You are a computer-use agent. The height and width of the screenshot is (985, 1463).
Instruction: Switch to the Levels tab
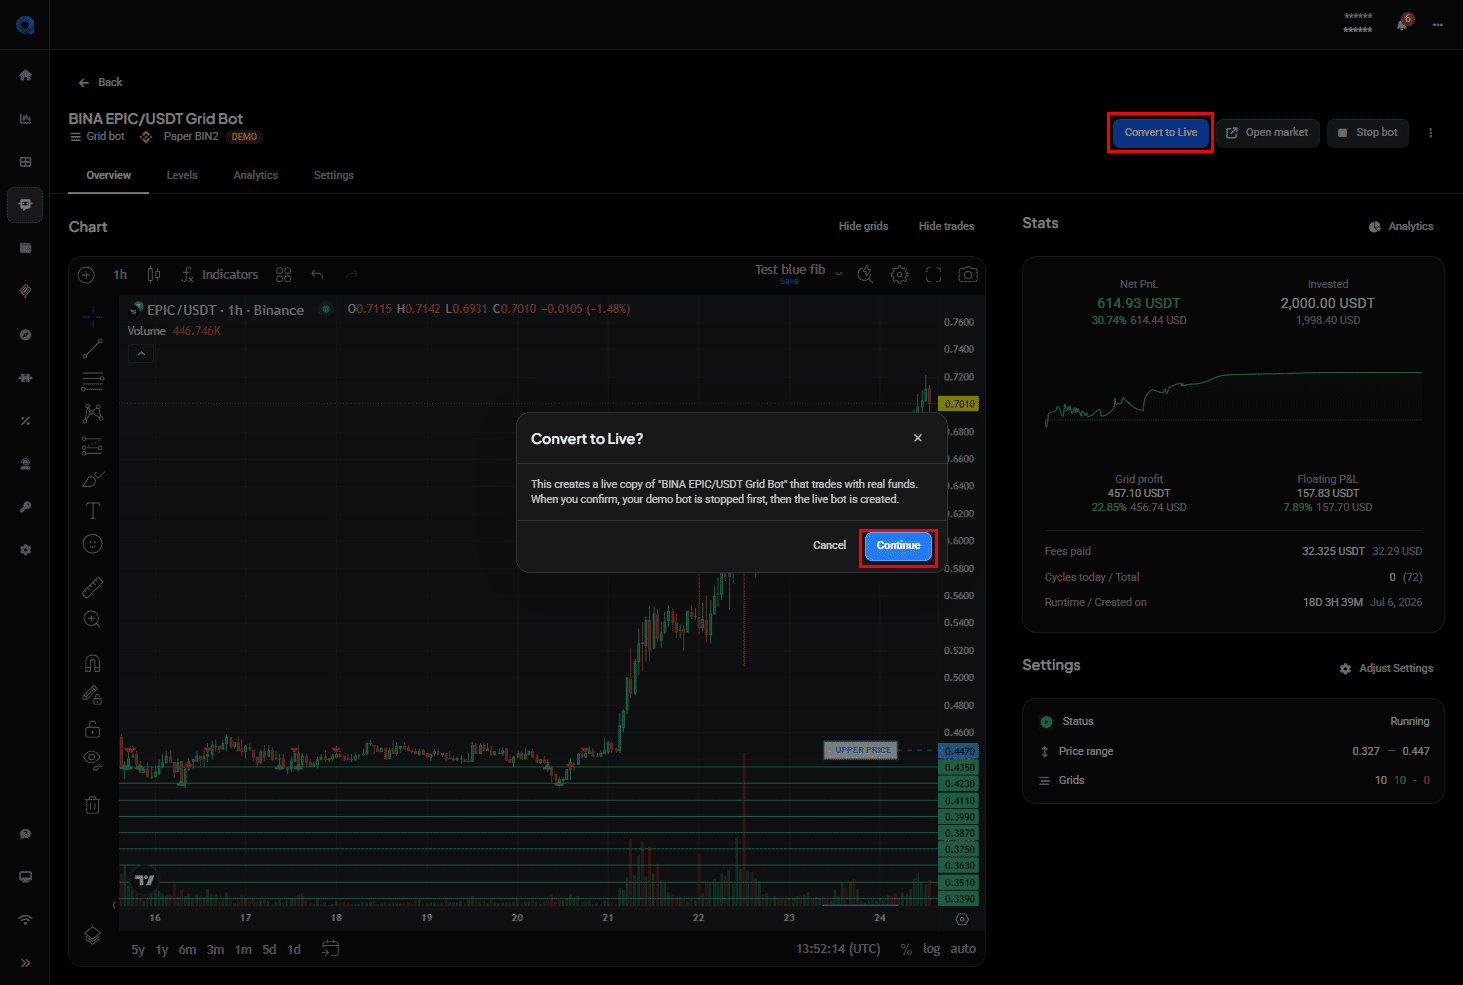click(x=182, y=175)
